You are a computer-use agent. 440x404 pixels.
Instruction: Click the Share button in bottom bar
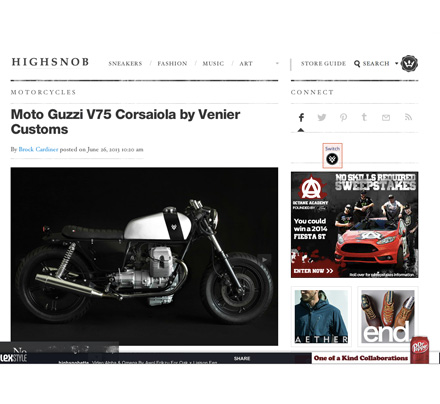242,358
